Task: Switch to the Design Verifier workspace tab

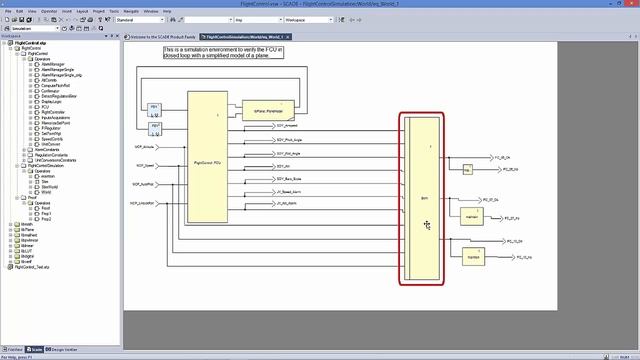Action: (x=61, y=350)
